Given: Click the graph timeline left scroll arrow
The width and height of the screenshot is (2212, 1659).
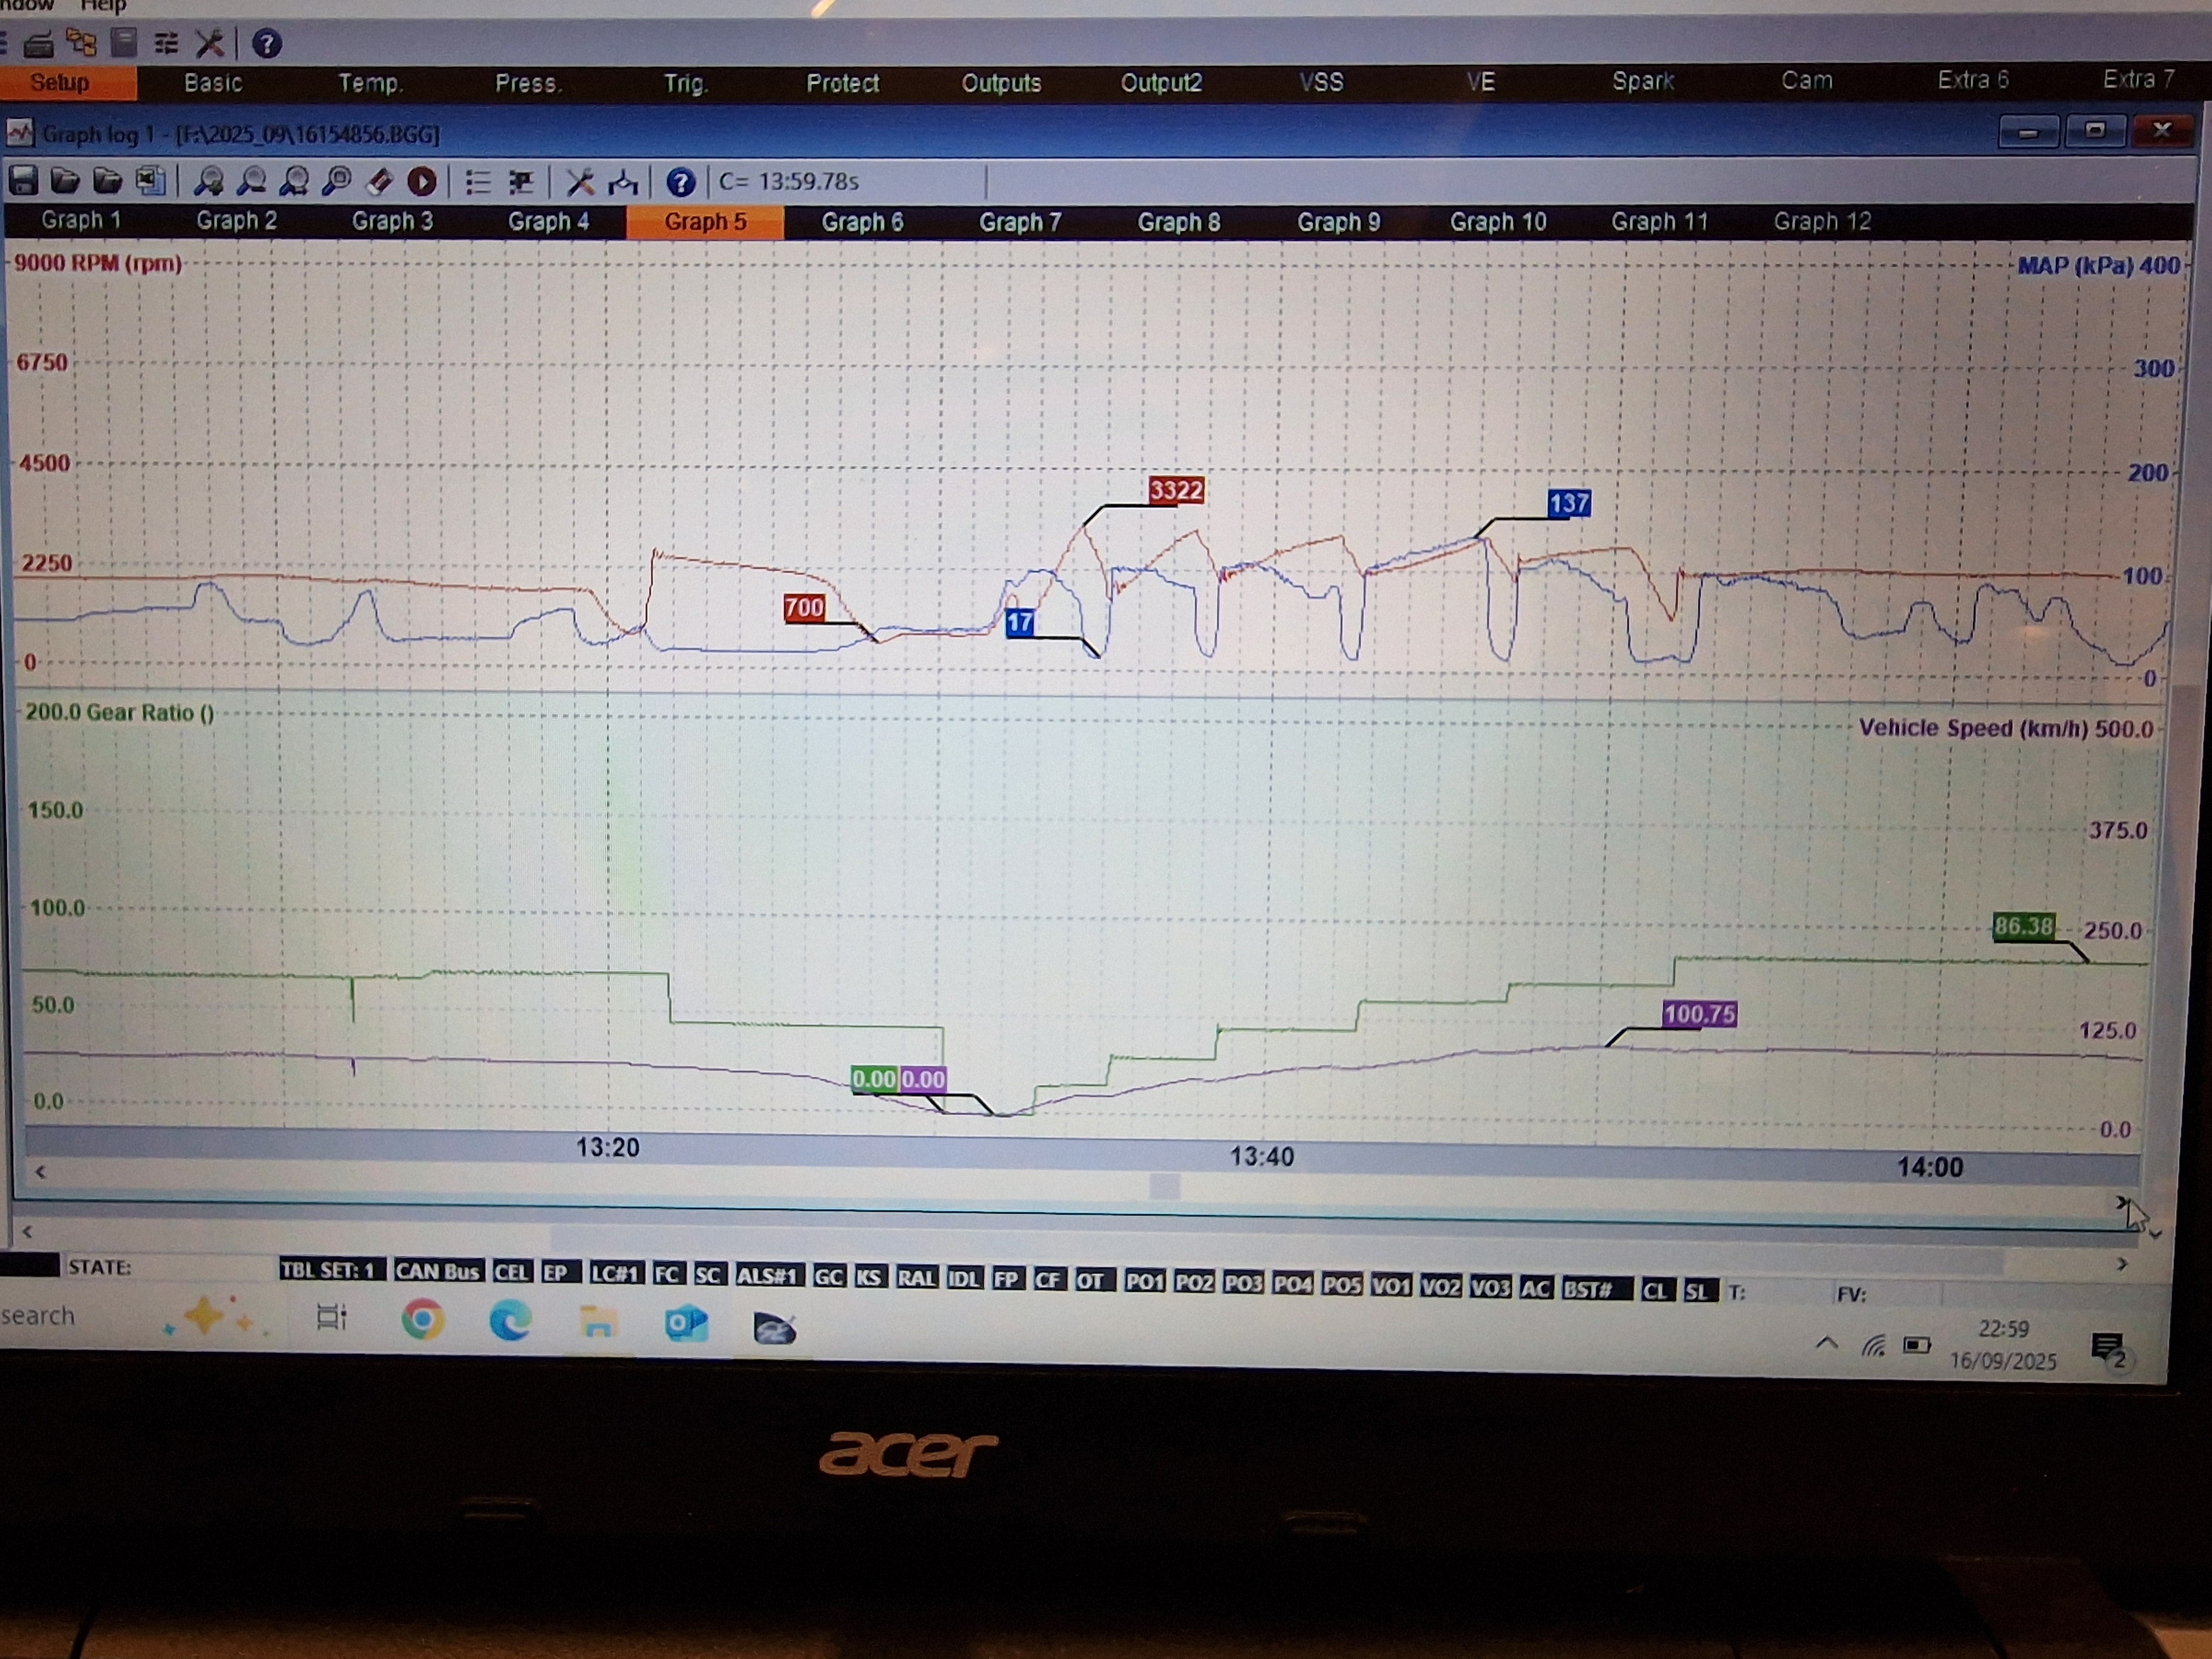Looking at the screenshot, I should pyautogui.click(x=40, y=1171).
